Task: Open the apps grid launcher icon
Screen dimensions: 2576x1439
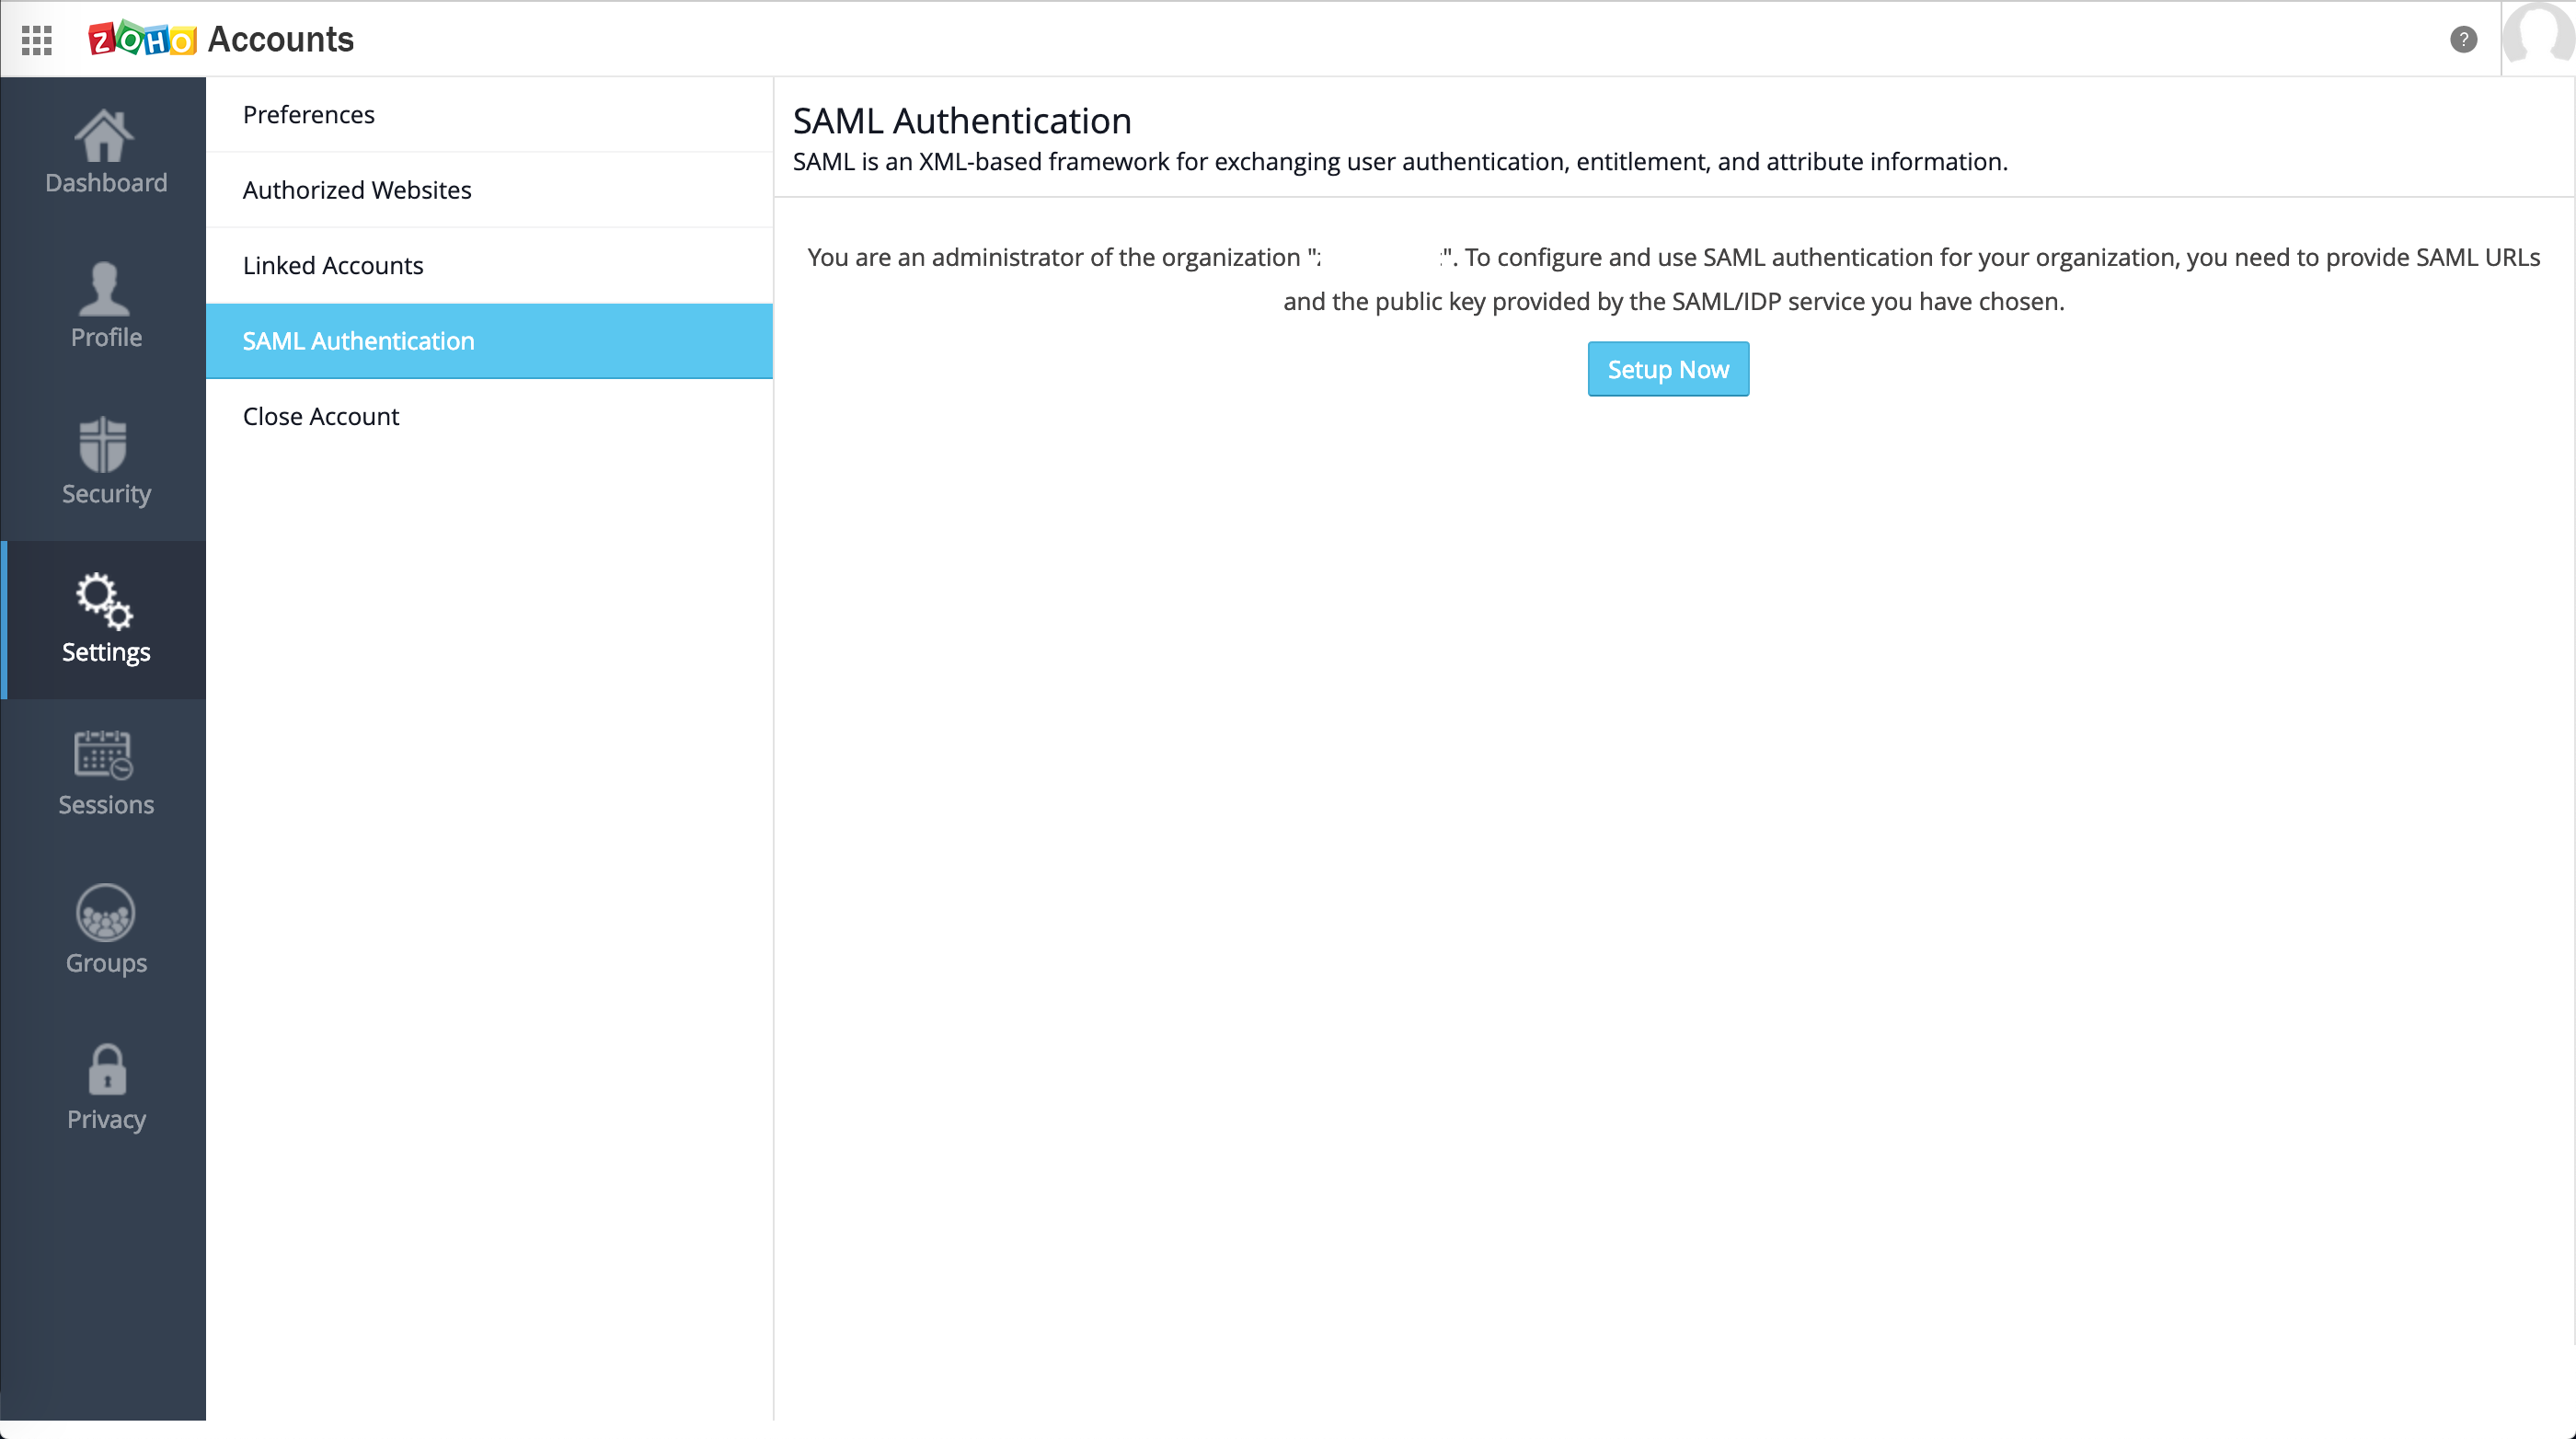Action: click(x=37, y=40)
